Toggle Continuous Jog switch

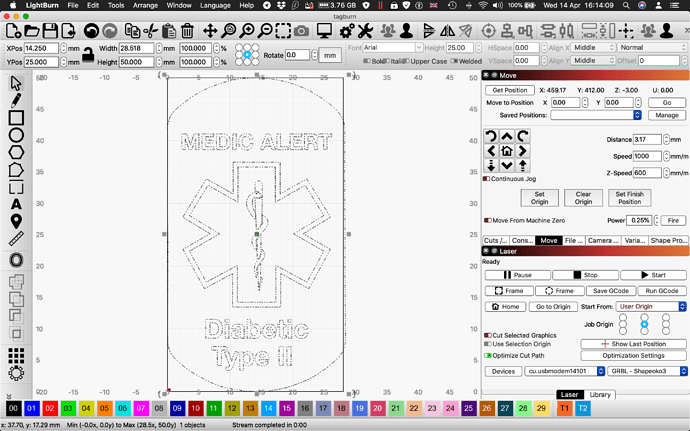coord(486,179)
